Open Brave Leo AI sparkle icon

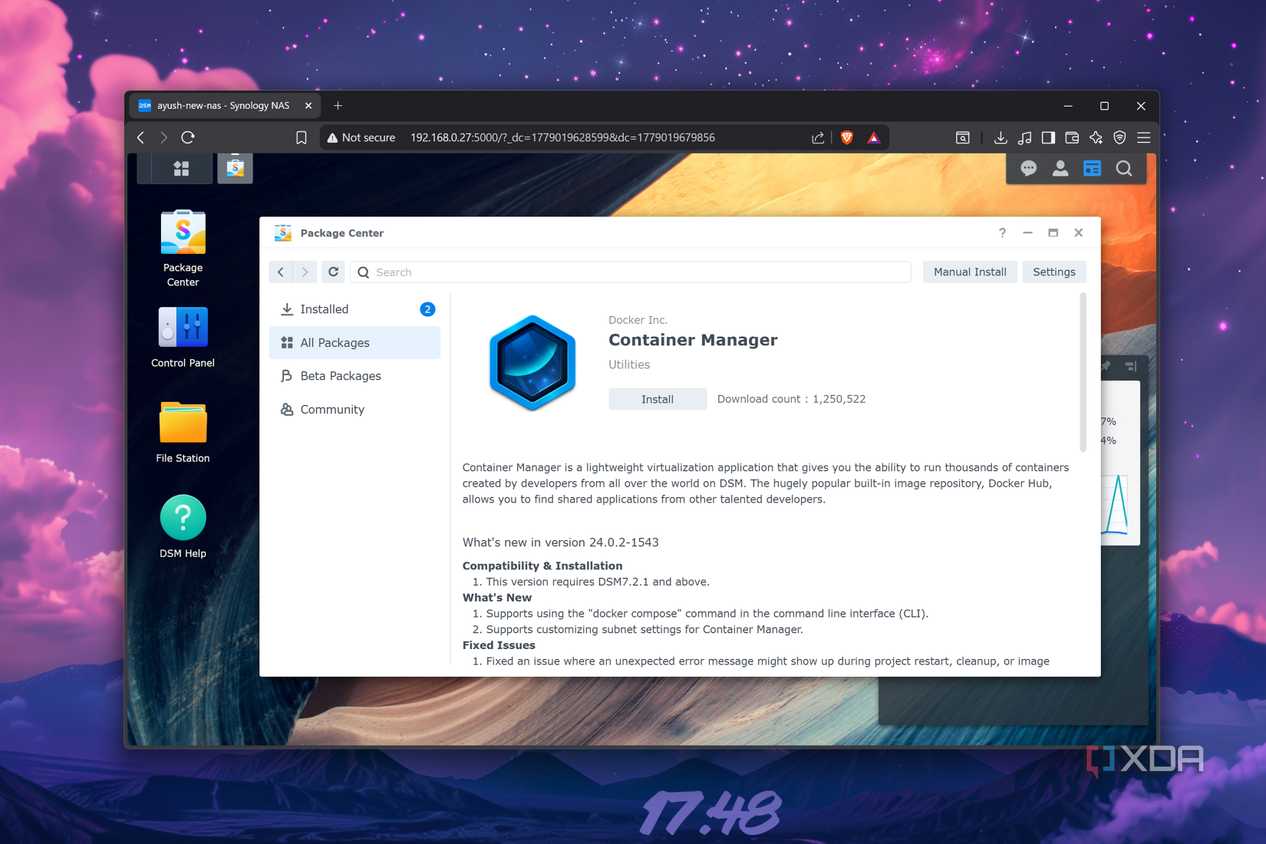(x=1096, y=138)
